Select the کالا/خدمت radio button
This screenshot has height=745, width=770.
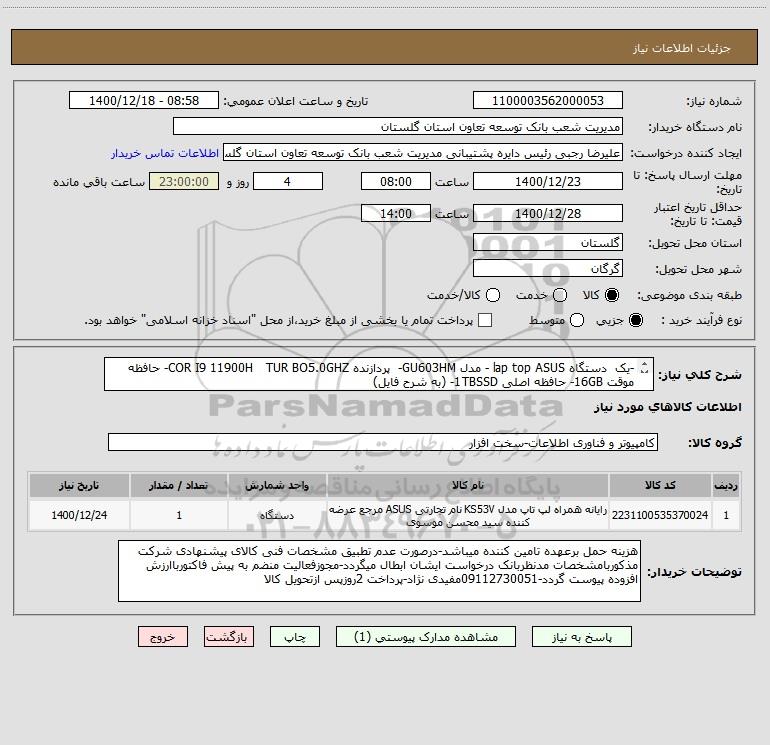(493, 295)
